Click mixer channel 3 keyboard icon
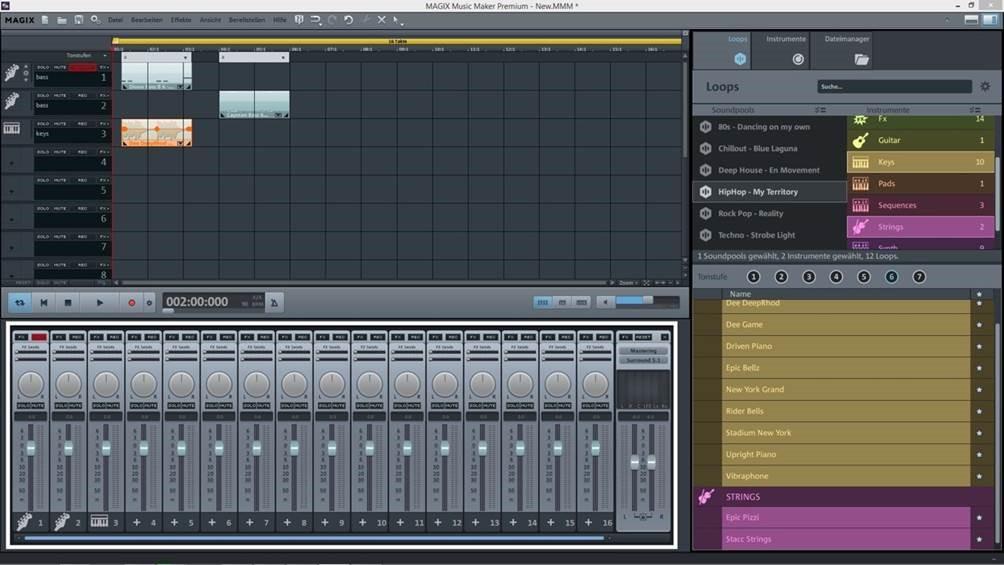 tap(99, 521)
